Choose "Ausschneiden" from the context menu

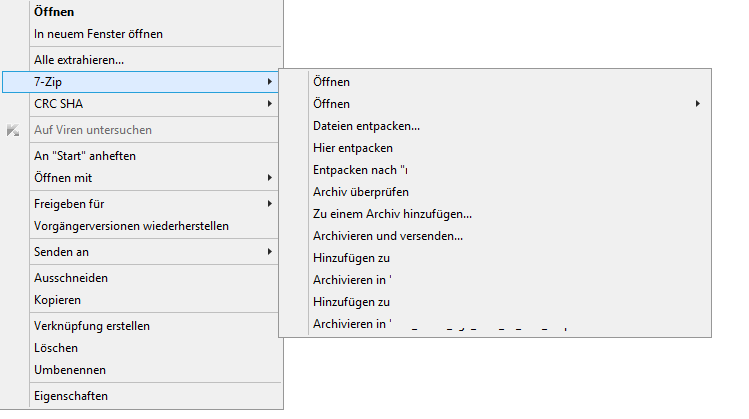pyautogui.click(x=71, y=278)
